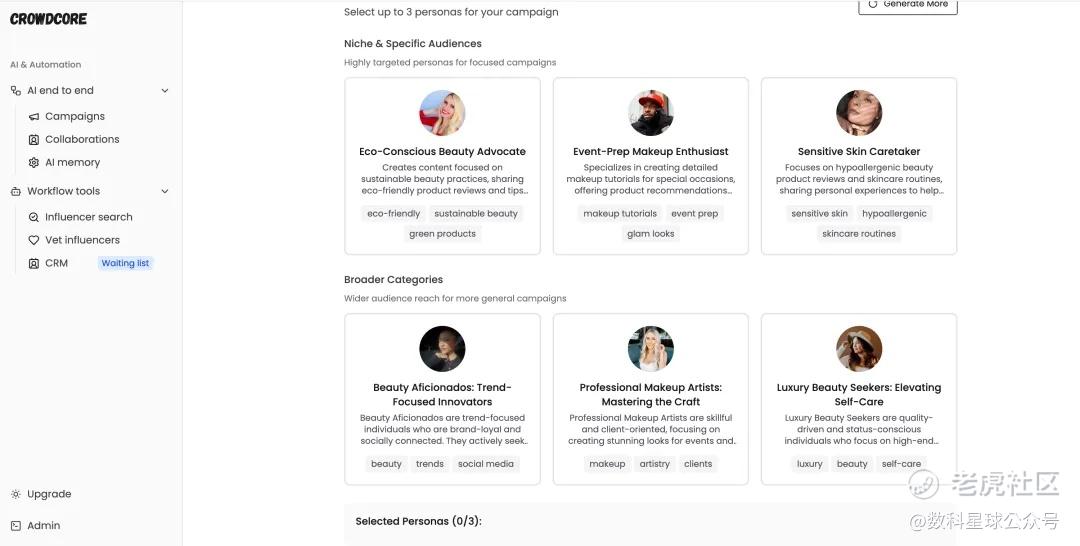The width and height of the screenshot is (1080, 546).
Task: Click the Admin terminal icon
Action: point(16,526)
